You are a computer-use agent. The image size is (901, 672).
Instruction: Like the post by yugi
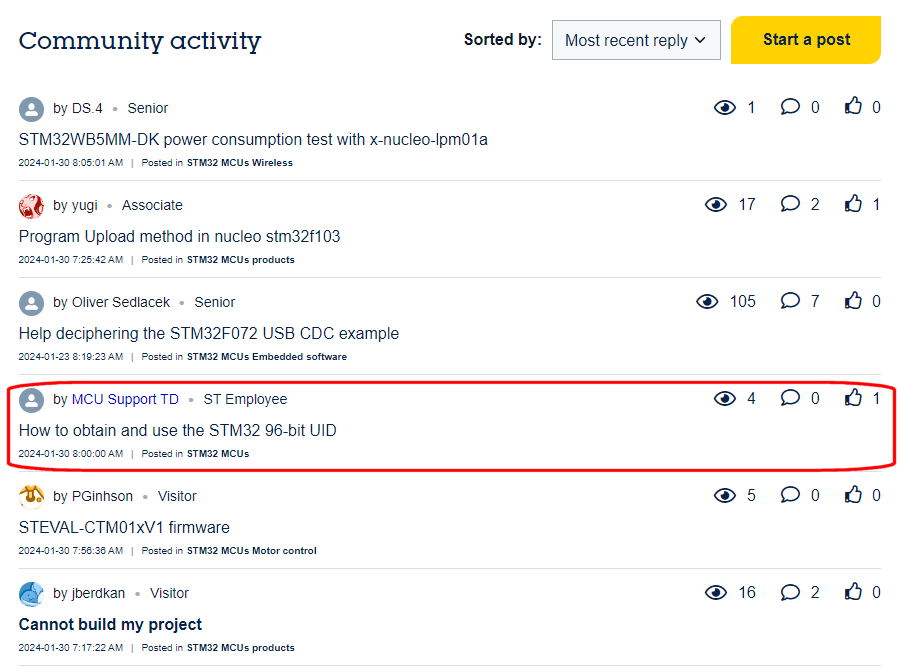pyautogui.click(x=853, y=204)
